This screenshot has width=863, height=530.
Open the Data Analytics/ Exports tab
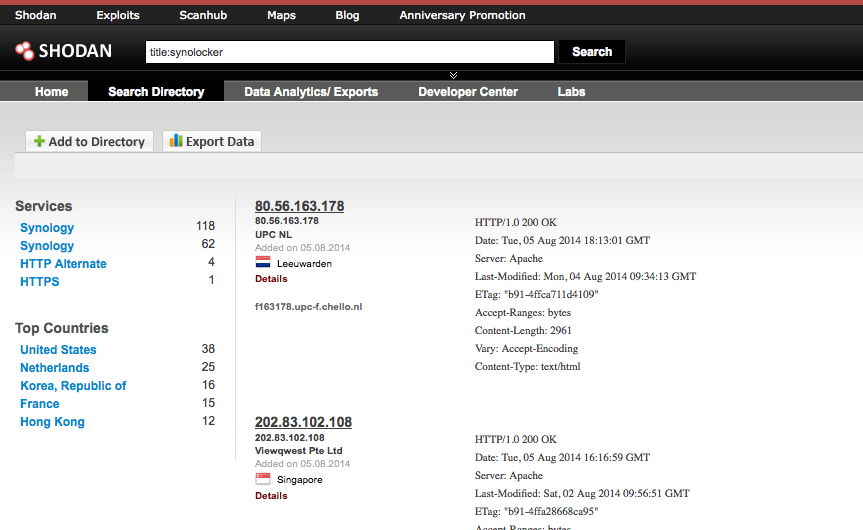[x=311, y=91]
